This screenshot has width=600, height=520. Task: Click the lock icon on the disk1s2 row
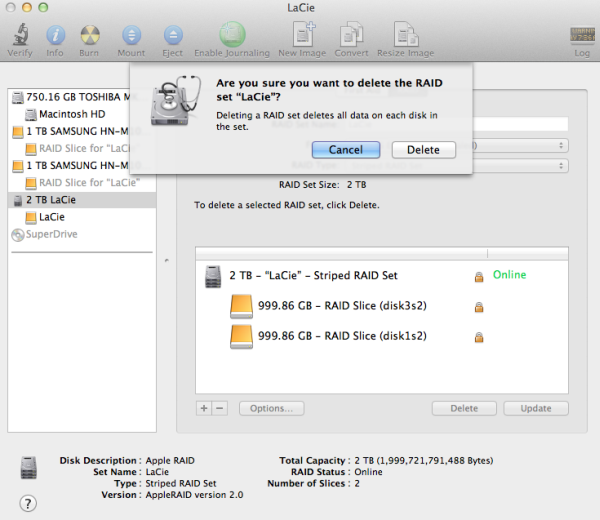pos(479,337)
